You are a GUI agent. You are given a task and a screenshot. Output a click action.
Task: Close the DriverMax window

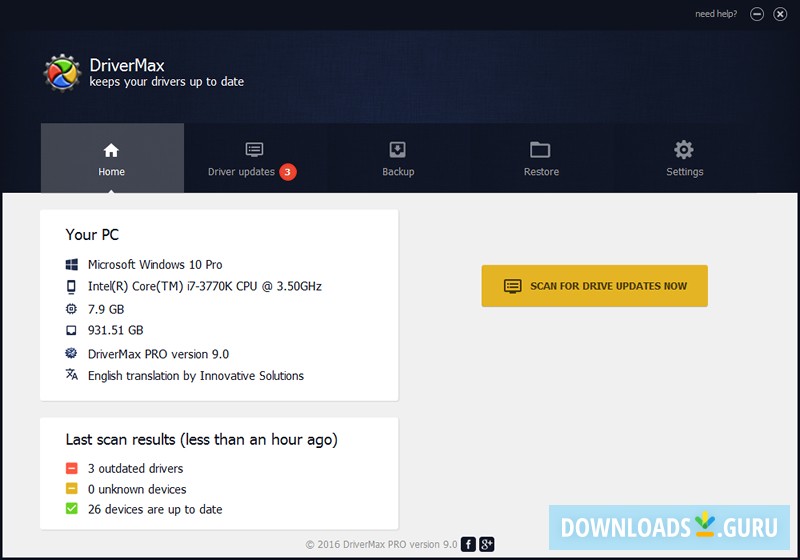coord(780,14)
